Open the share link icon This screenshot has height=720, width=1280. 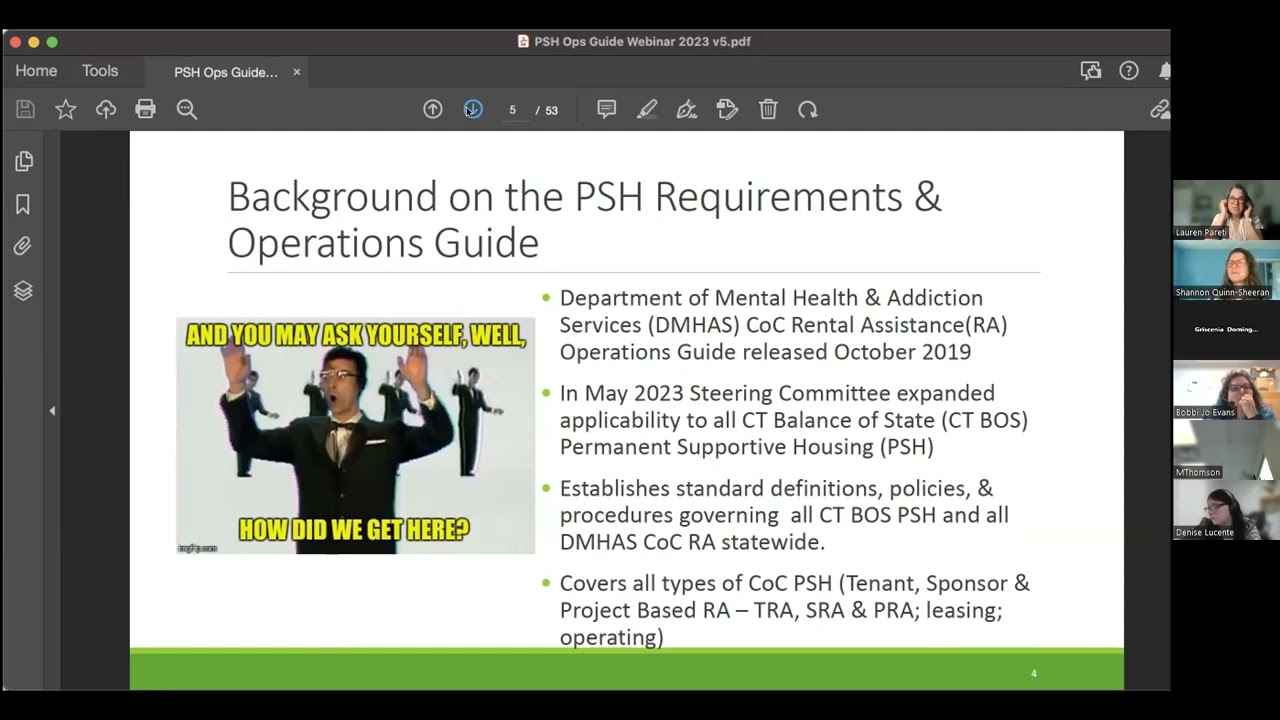click(1160, 109)
